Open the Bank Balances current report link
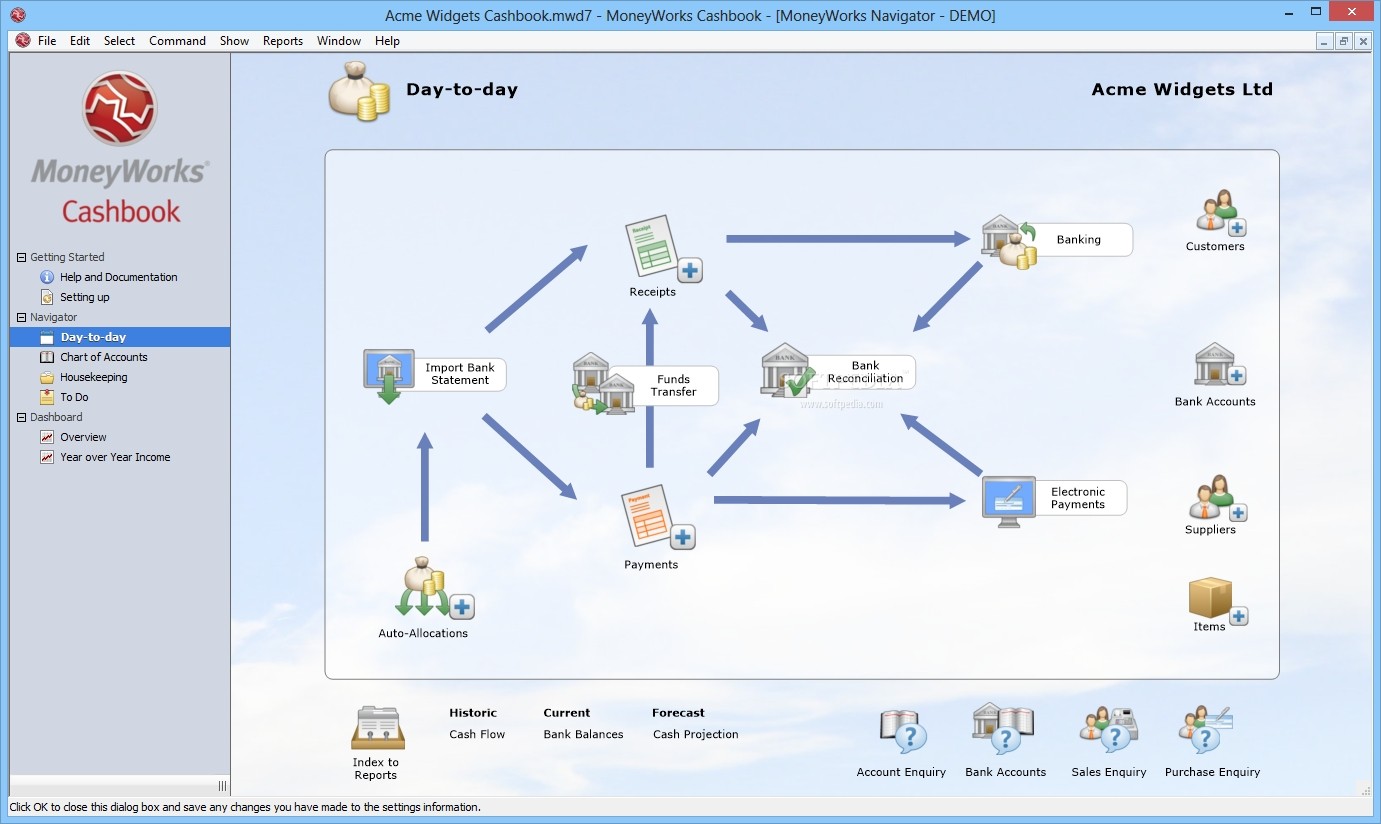 tap(583, 734)
